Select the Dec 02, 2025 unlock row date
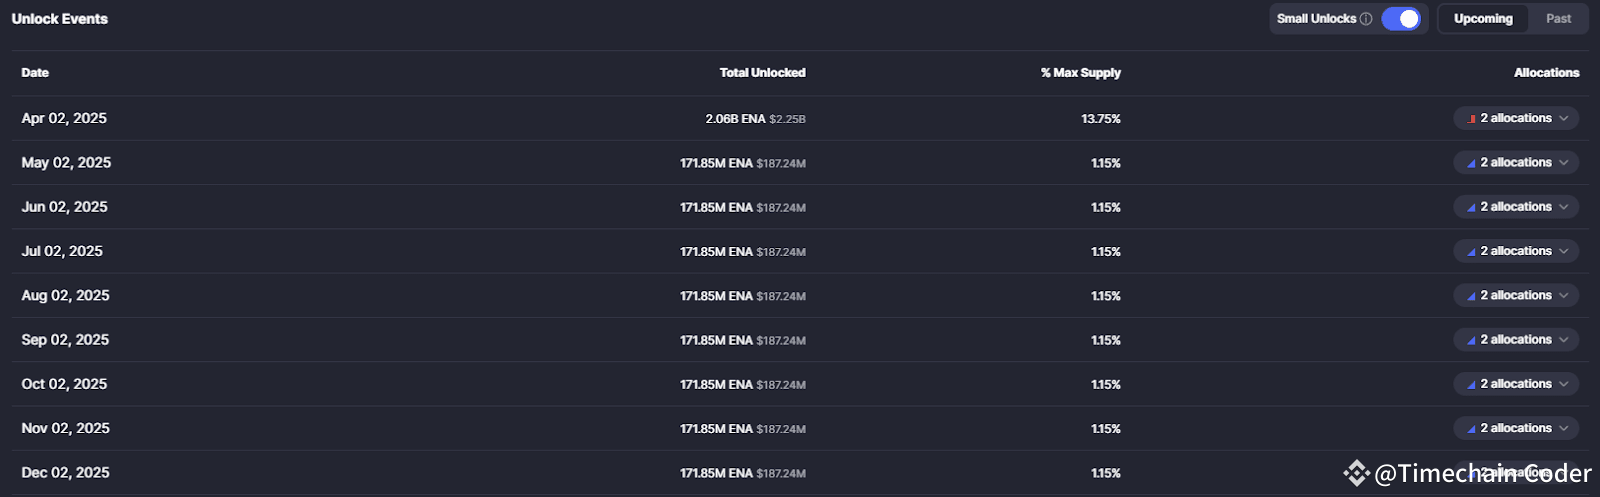Viewport: 1600px width, 497px height. click(66, 473)
